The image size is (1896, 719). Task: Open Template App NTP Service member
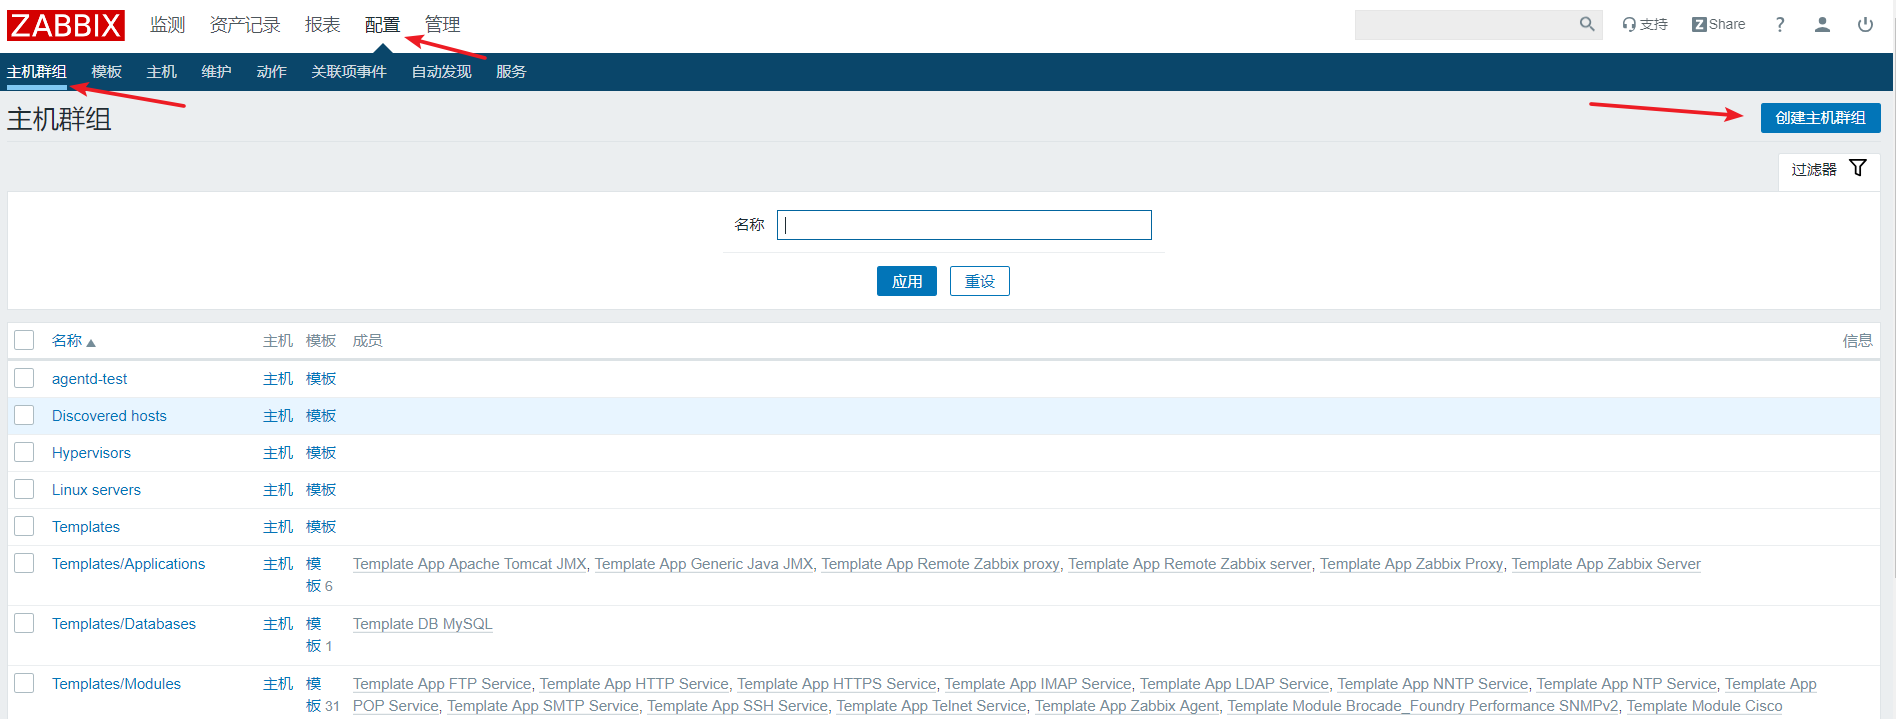point(1627,684)
